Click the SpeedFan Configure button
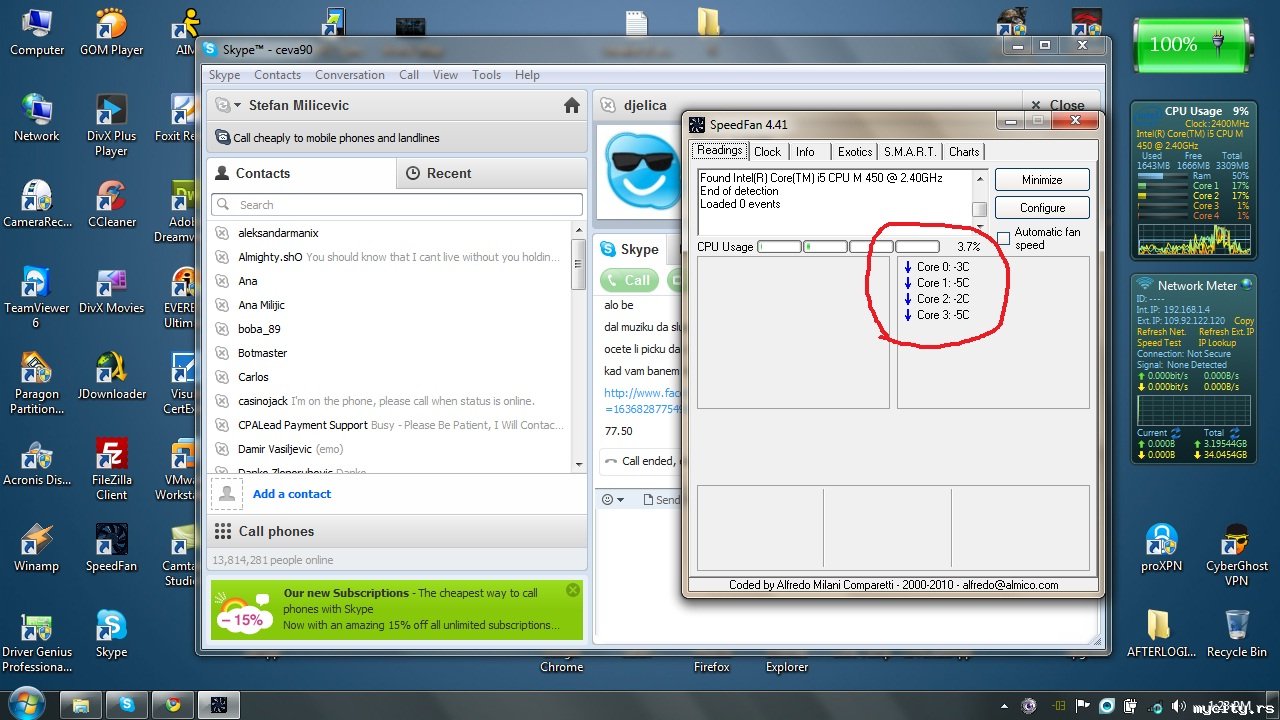This screenshot has width=1280, height=720. coord(1042,208)
